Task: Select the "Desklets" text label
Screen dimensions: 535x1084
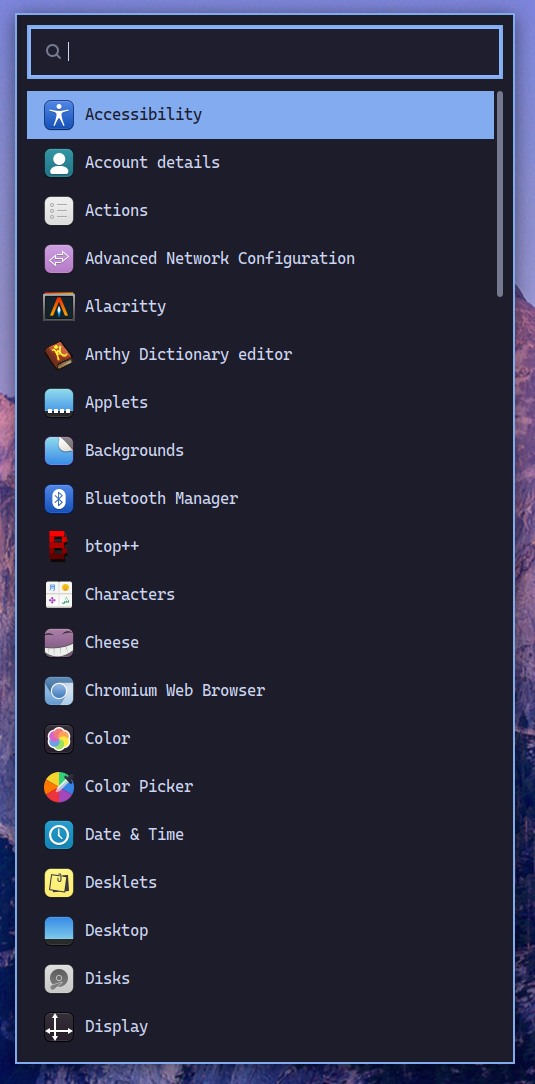Action: pyautogui.click(x=121, y=883)
